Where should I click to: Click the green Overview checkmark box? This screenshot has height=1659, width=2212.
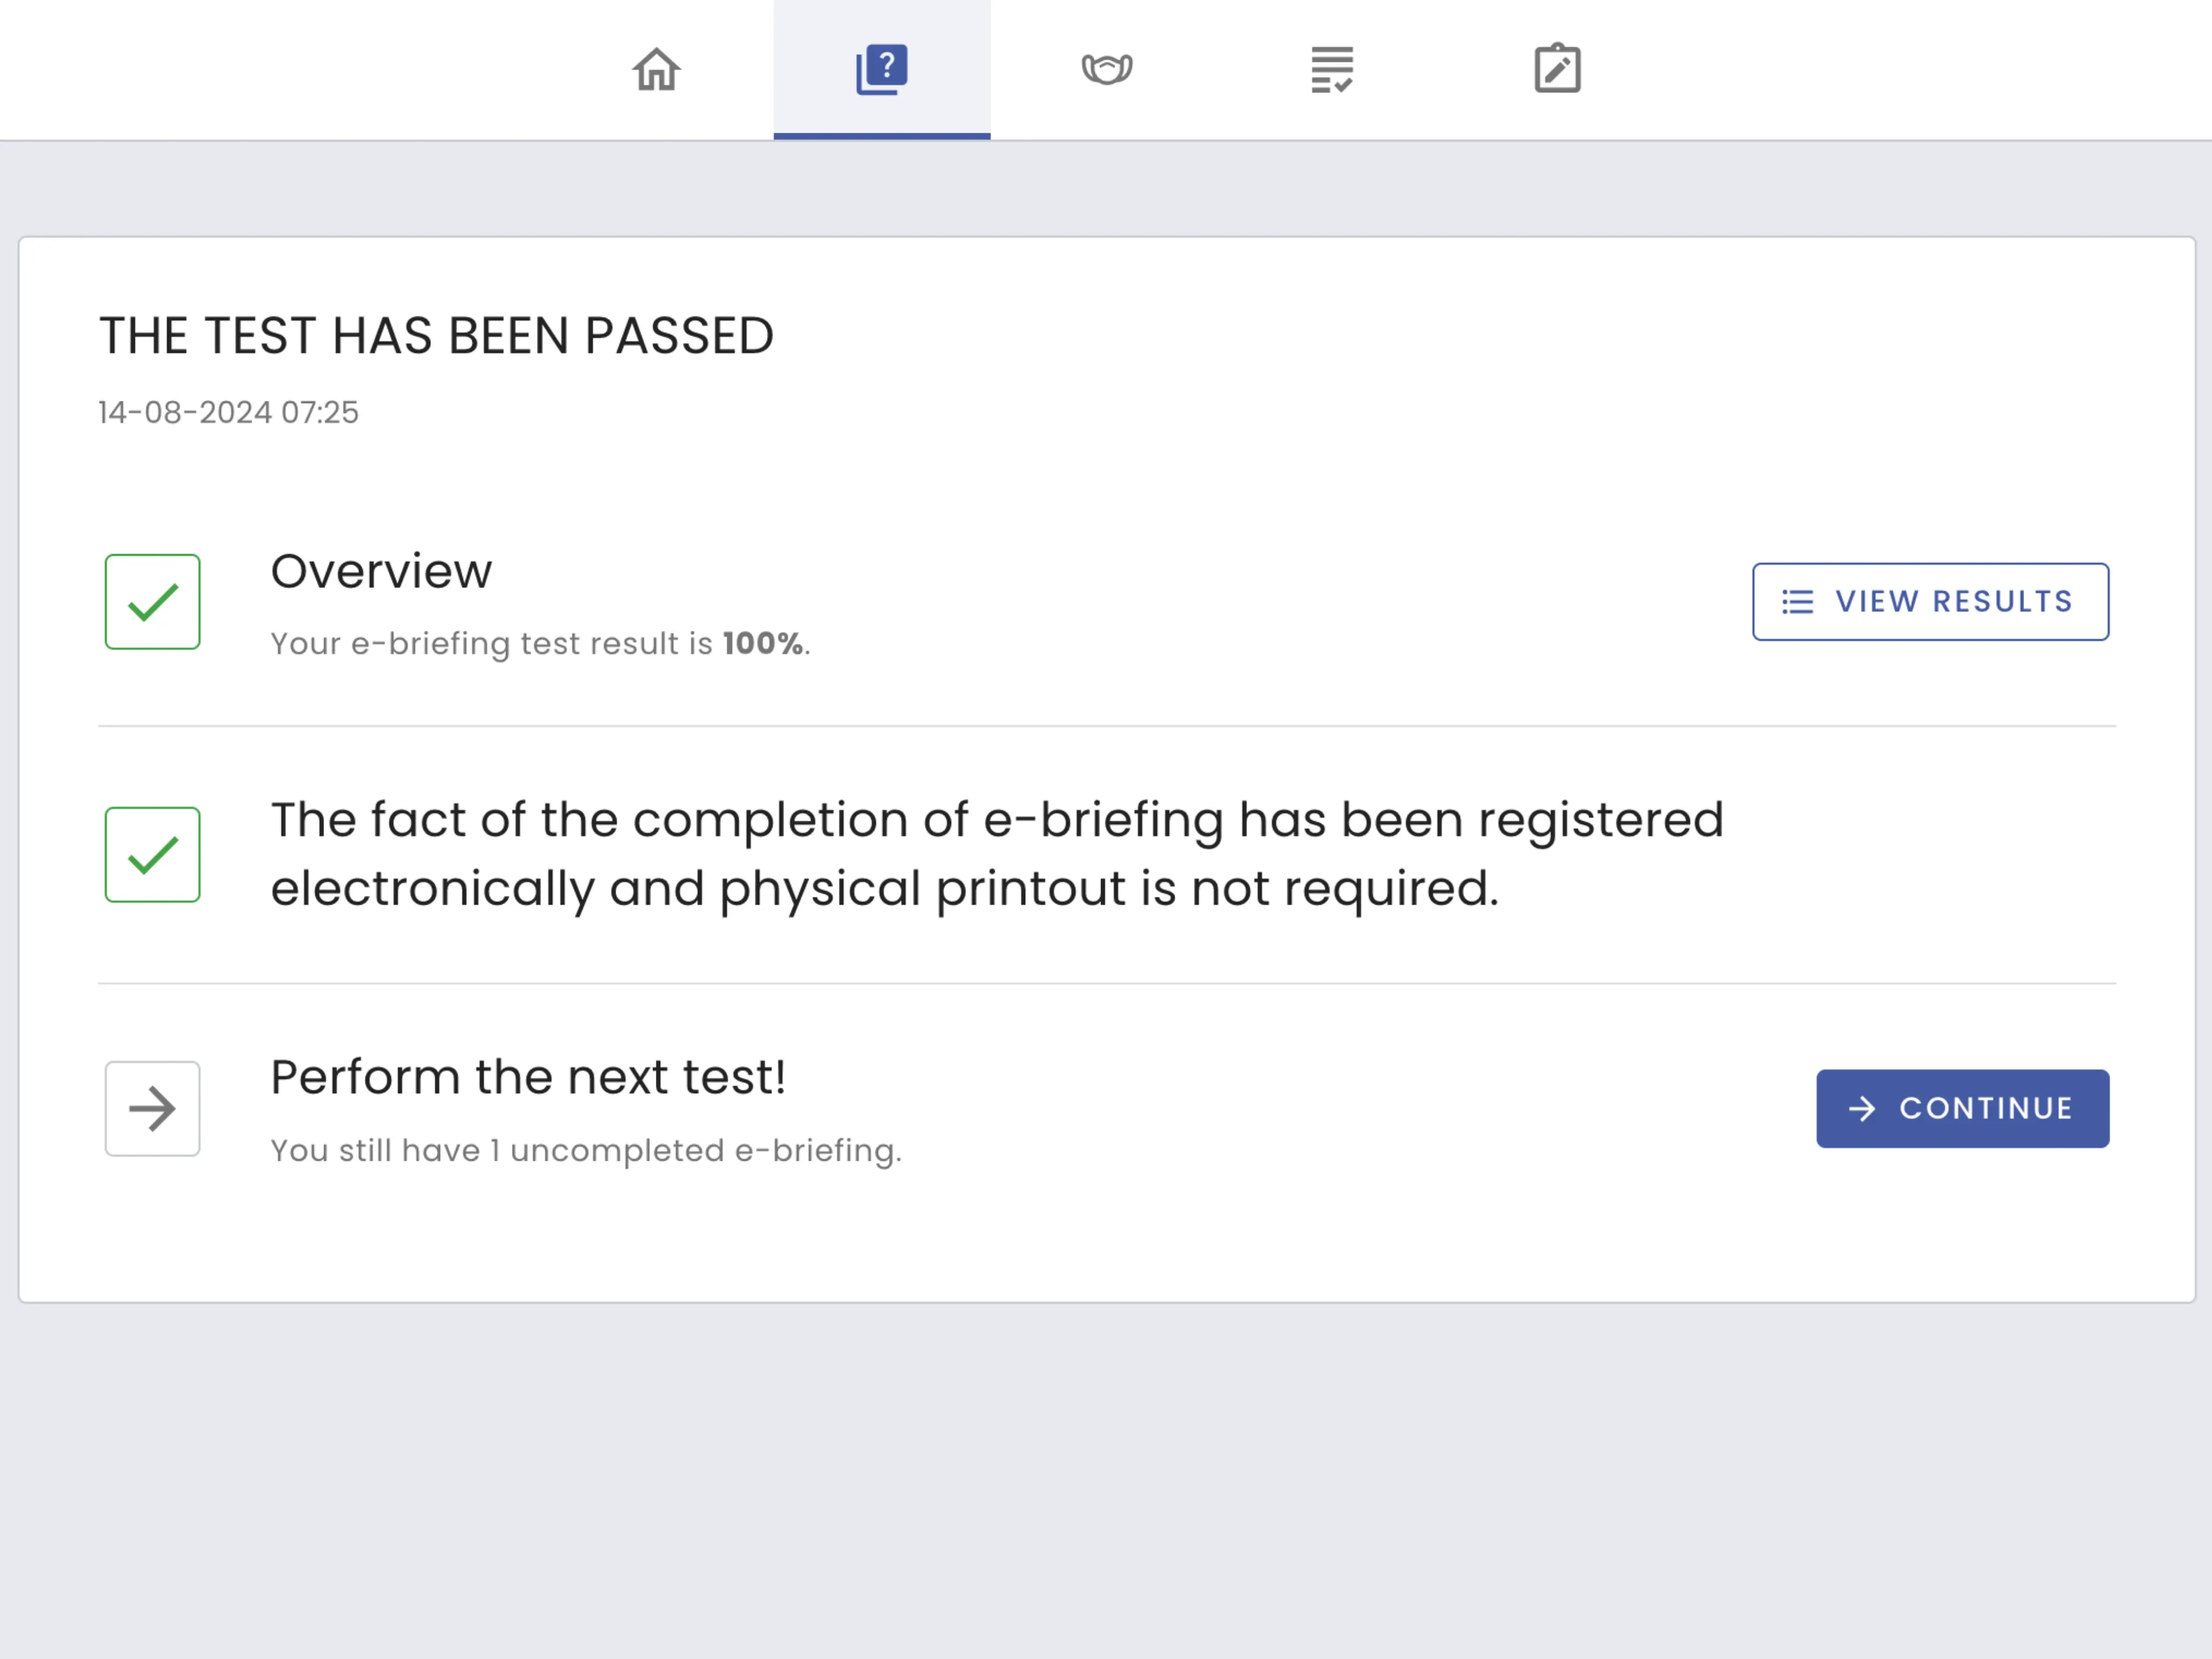click(x=153, y=602)
